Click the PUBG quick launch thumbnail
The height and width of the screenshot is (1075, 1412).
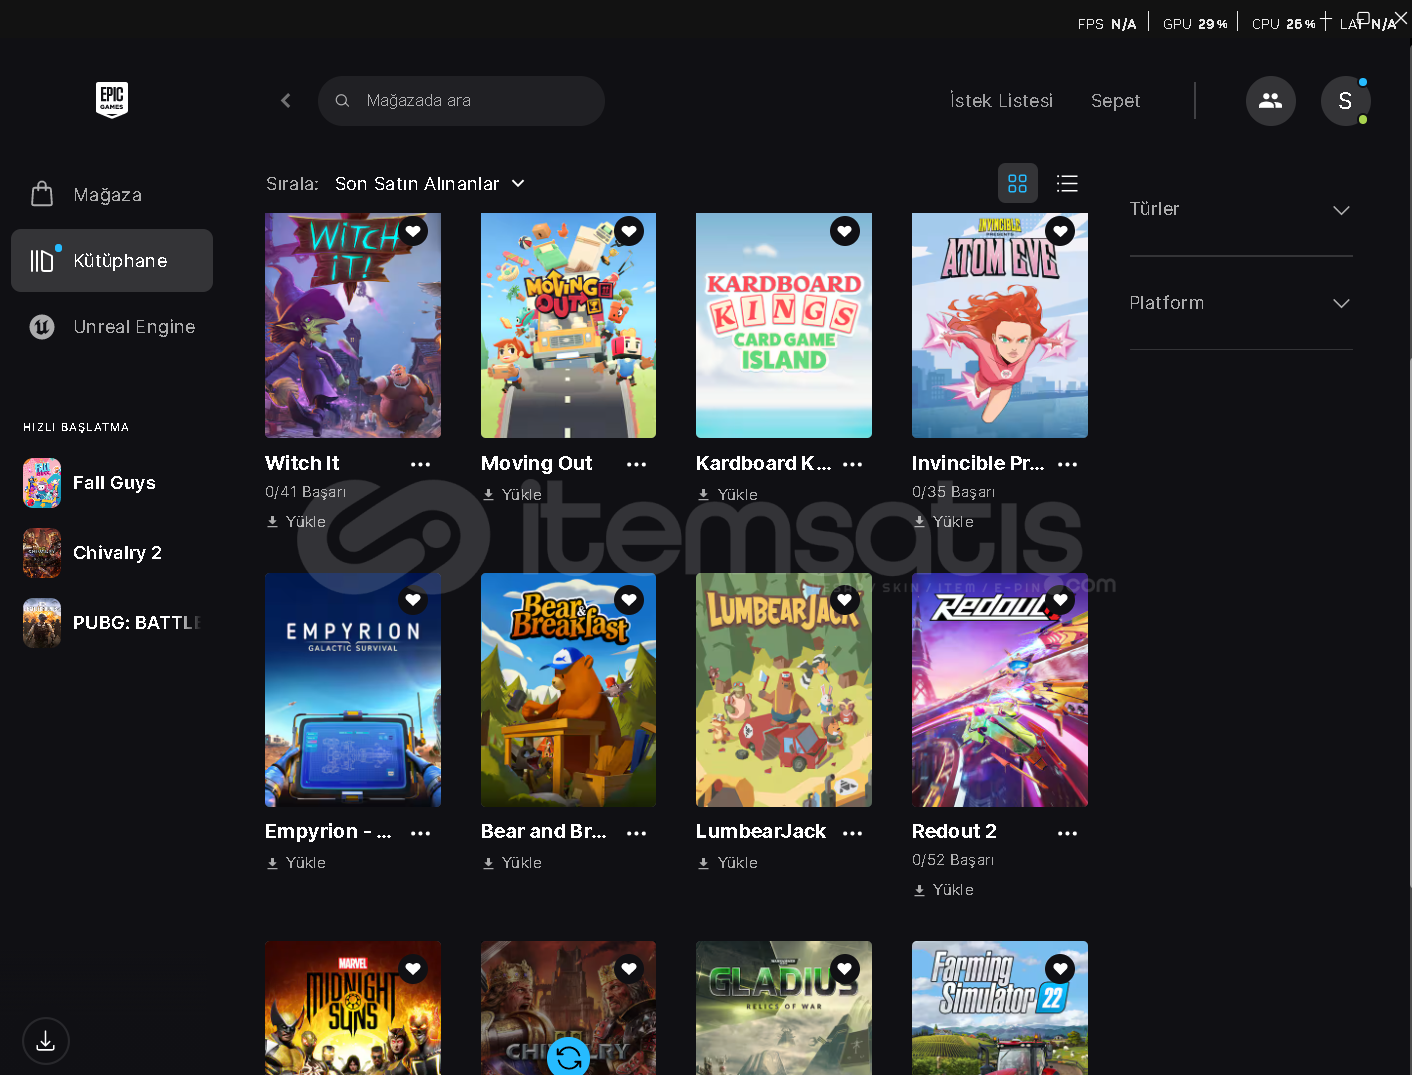pos(42,623)
